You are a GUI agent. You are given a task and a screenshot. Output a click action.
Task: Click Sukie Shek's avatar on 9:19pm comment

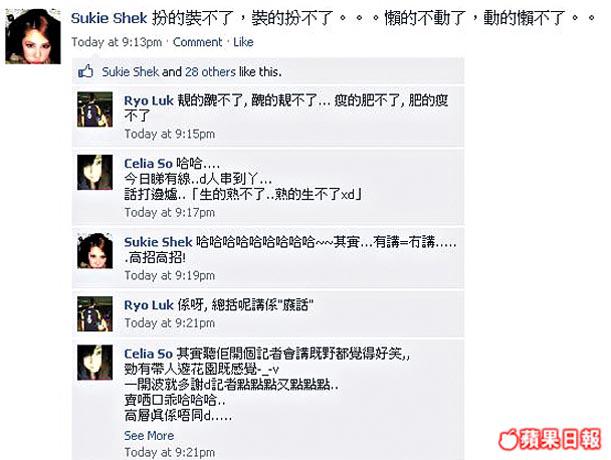pos(95,251)
